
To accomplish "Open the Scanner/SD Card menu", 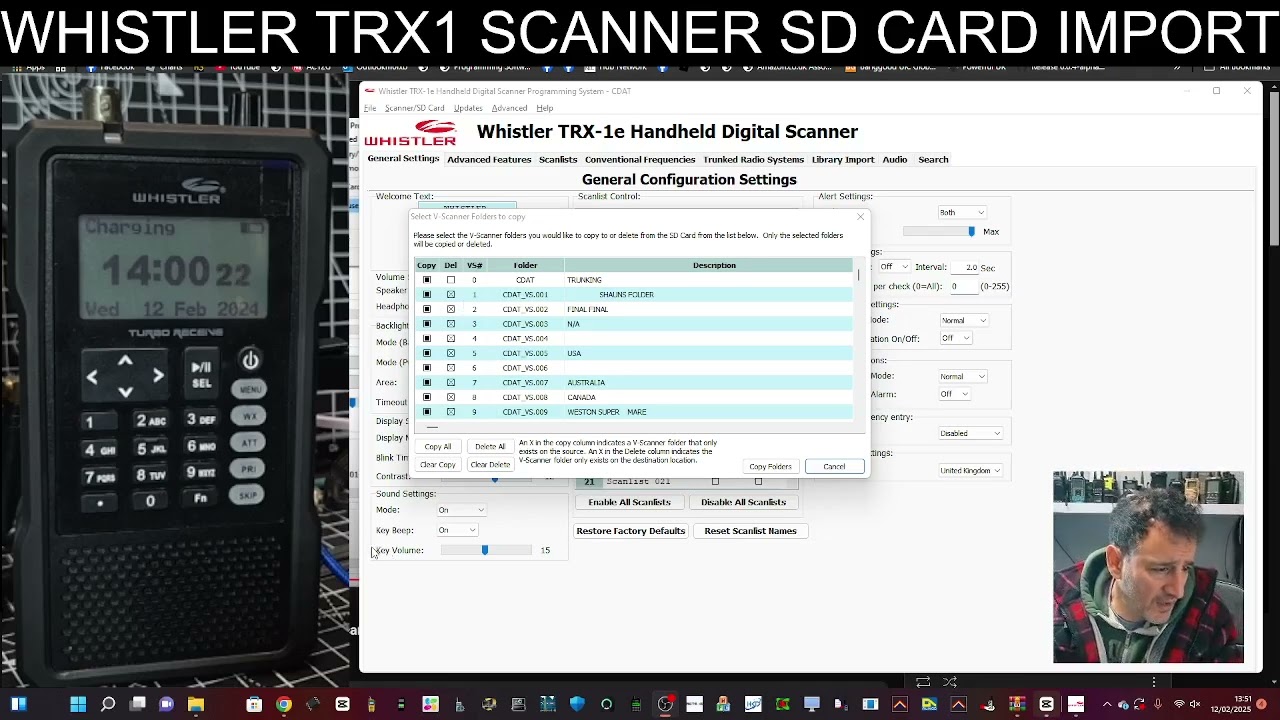I will click(x=415, y=108).
